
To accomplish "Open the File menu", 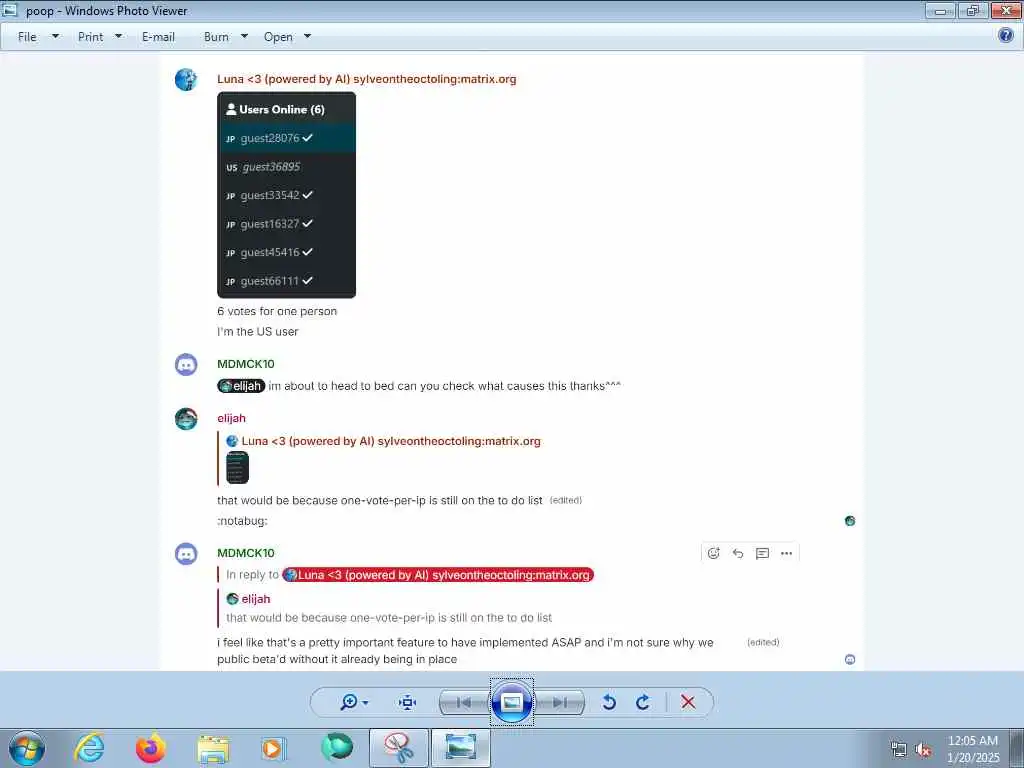I will 27,37.
